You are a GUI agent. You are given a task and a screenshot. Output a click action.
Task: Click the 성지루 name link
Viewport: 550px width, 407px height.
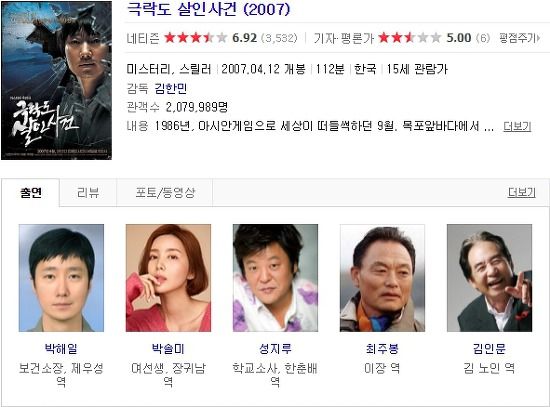275,348
